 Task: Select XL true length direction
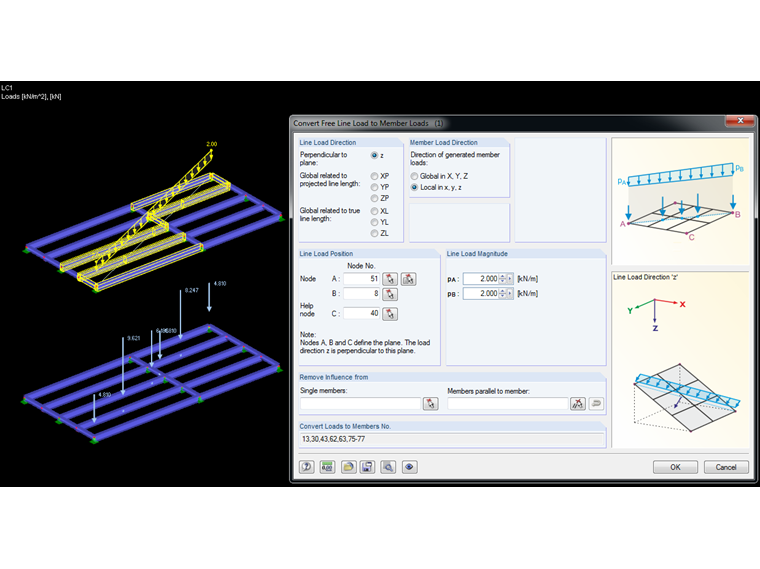coord(374,211)
